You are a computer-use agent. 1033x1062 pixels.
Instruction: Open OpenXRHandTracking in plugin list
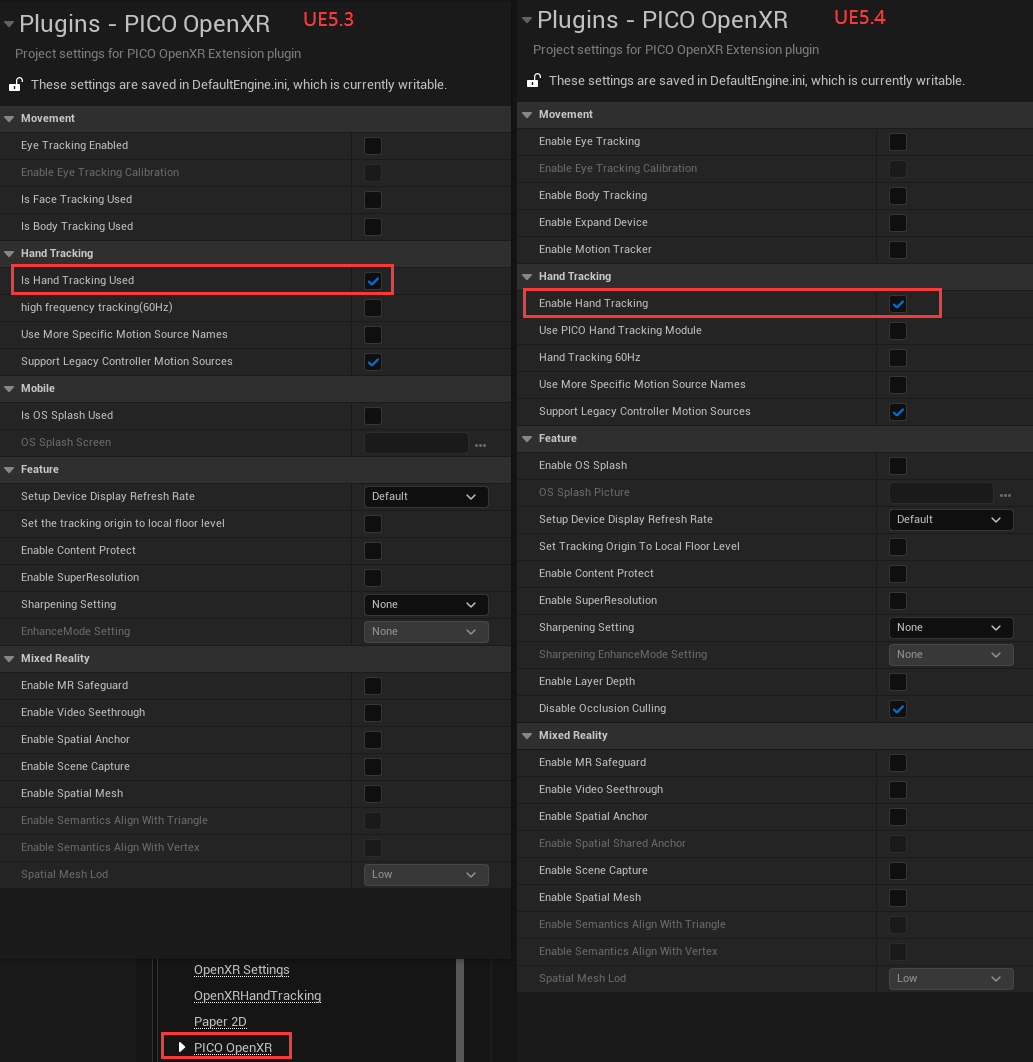pyautogui.click(x=257, y=996)
